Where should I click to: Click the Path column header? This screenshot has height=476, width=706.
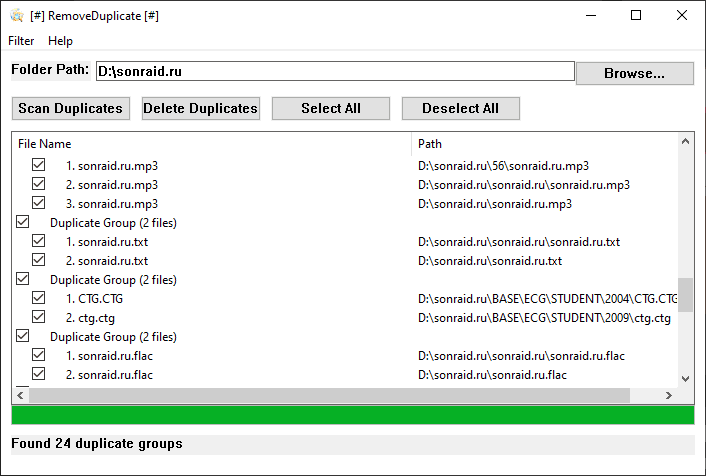(544, 144)
